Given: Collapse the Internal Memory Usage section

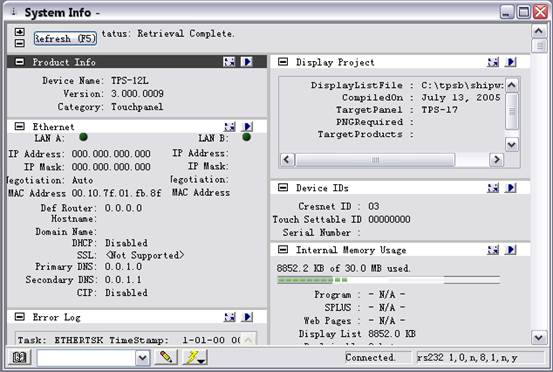Looking at the screenshot, I should (283, 250).
